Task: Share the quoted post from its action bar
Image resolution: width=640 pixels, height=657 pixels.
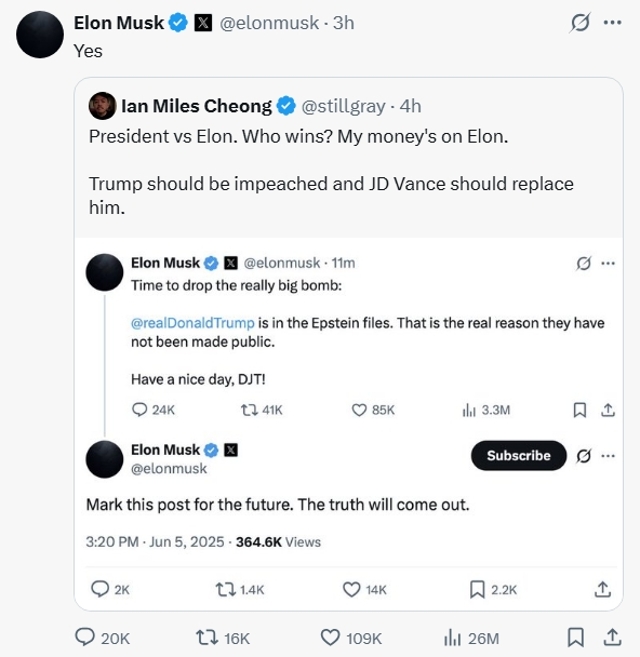Action: coord(602,589)
